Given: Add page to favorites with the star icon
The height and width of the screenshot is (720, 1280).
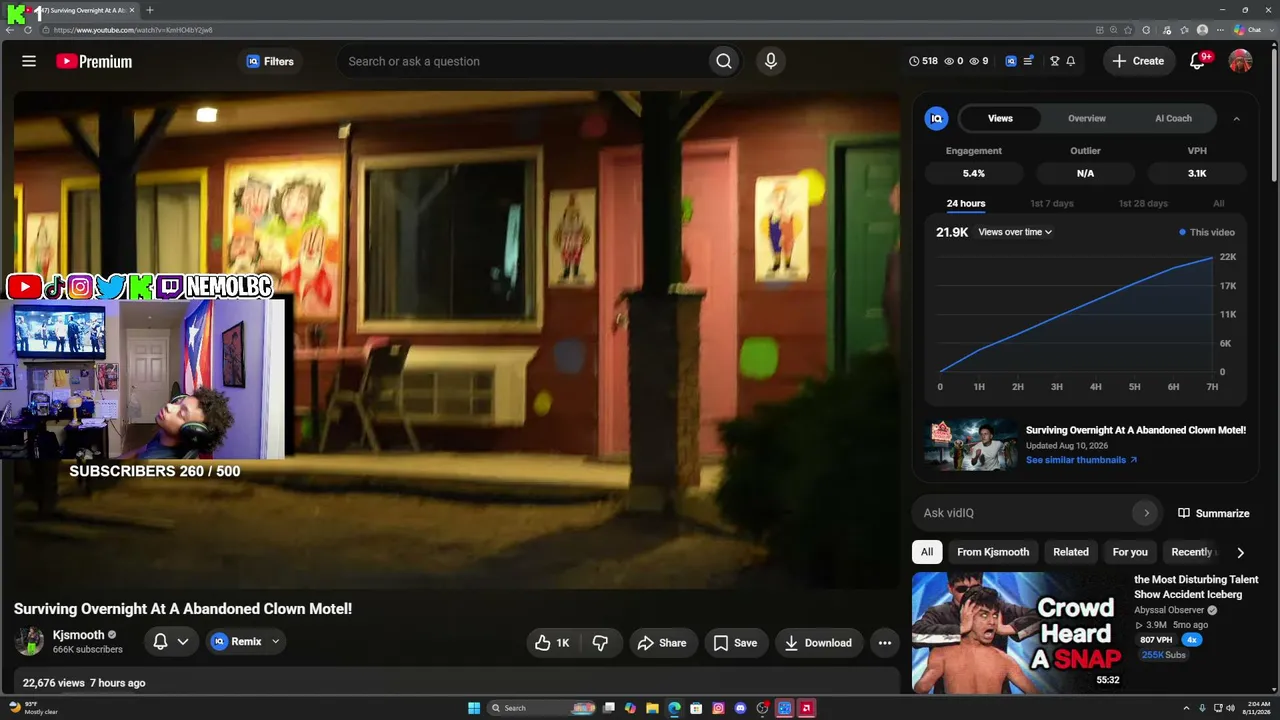Looking at the screenshot, I should [1128, 30].
